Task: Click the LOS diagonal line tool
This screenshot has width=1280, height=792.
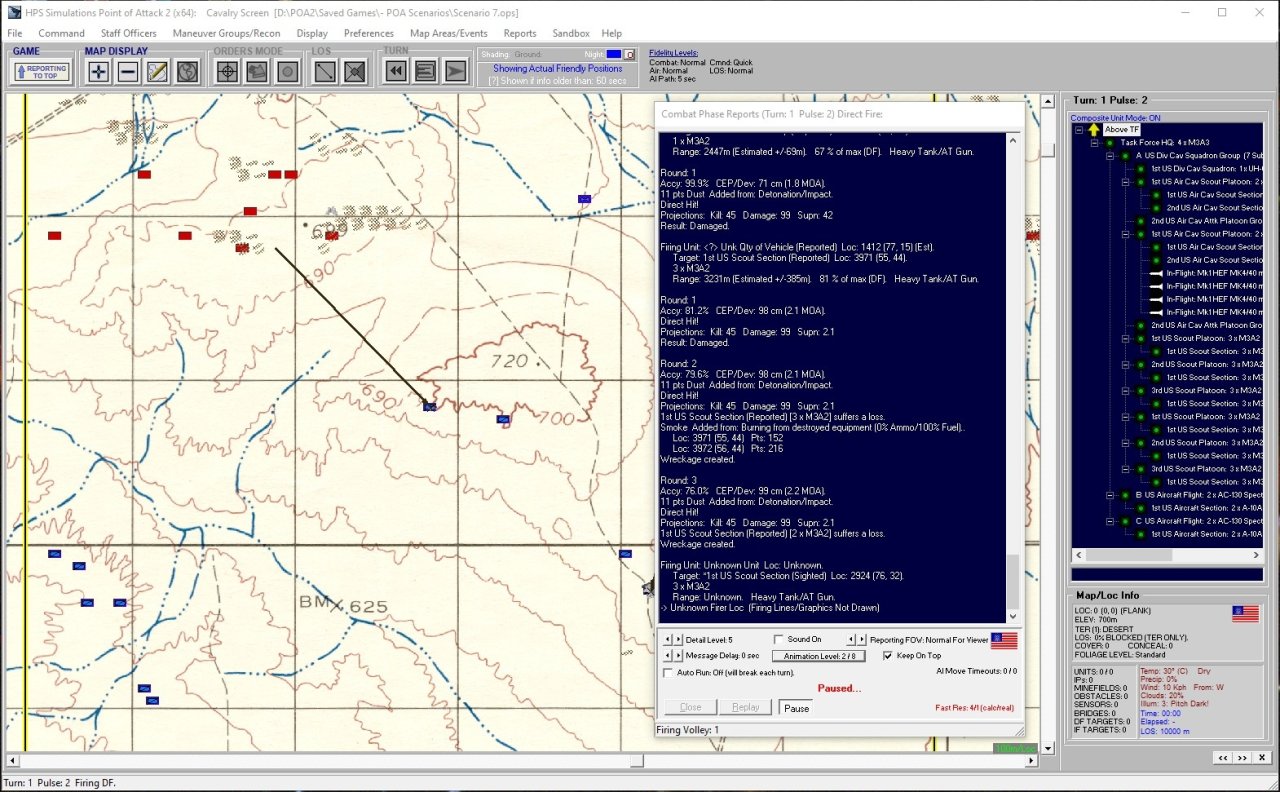Action: (x=324, y=71)
